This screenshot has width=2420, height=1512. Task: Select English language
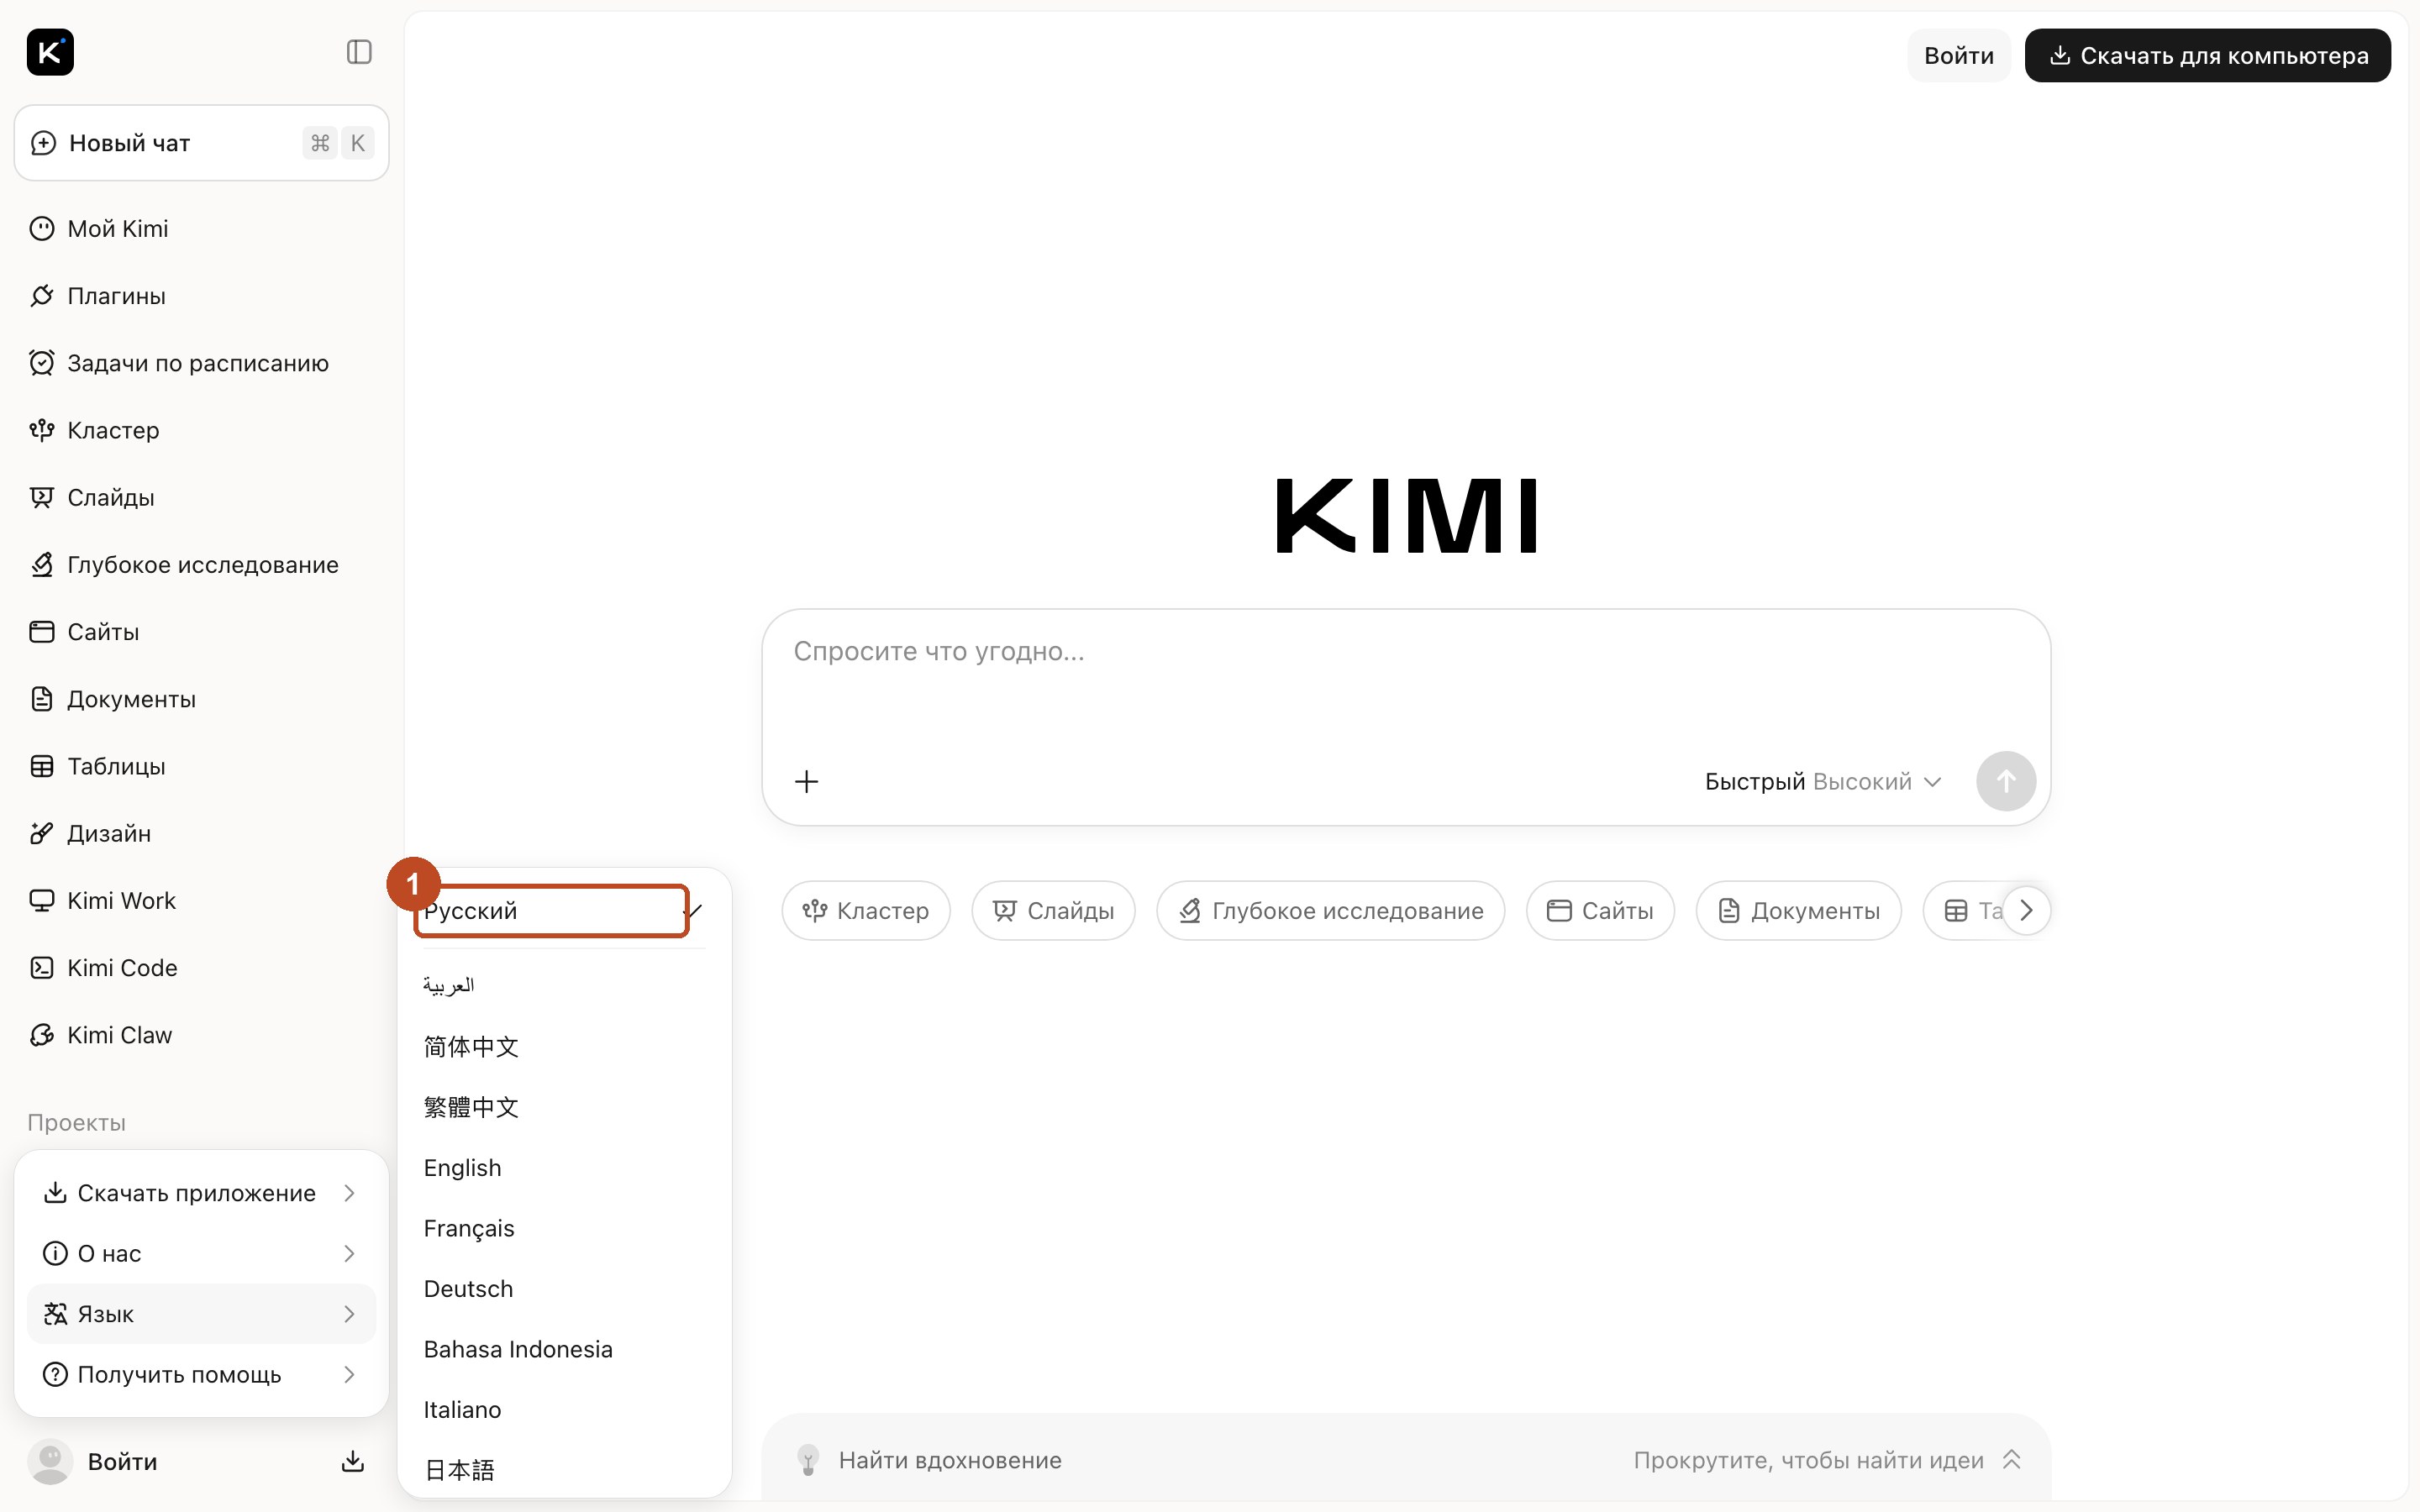point(564,1168)
